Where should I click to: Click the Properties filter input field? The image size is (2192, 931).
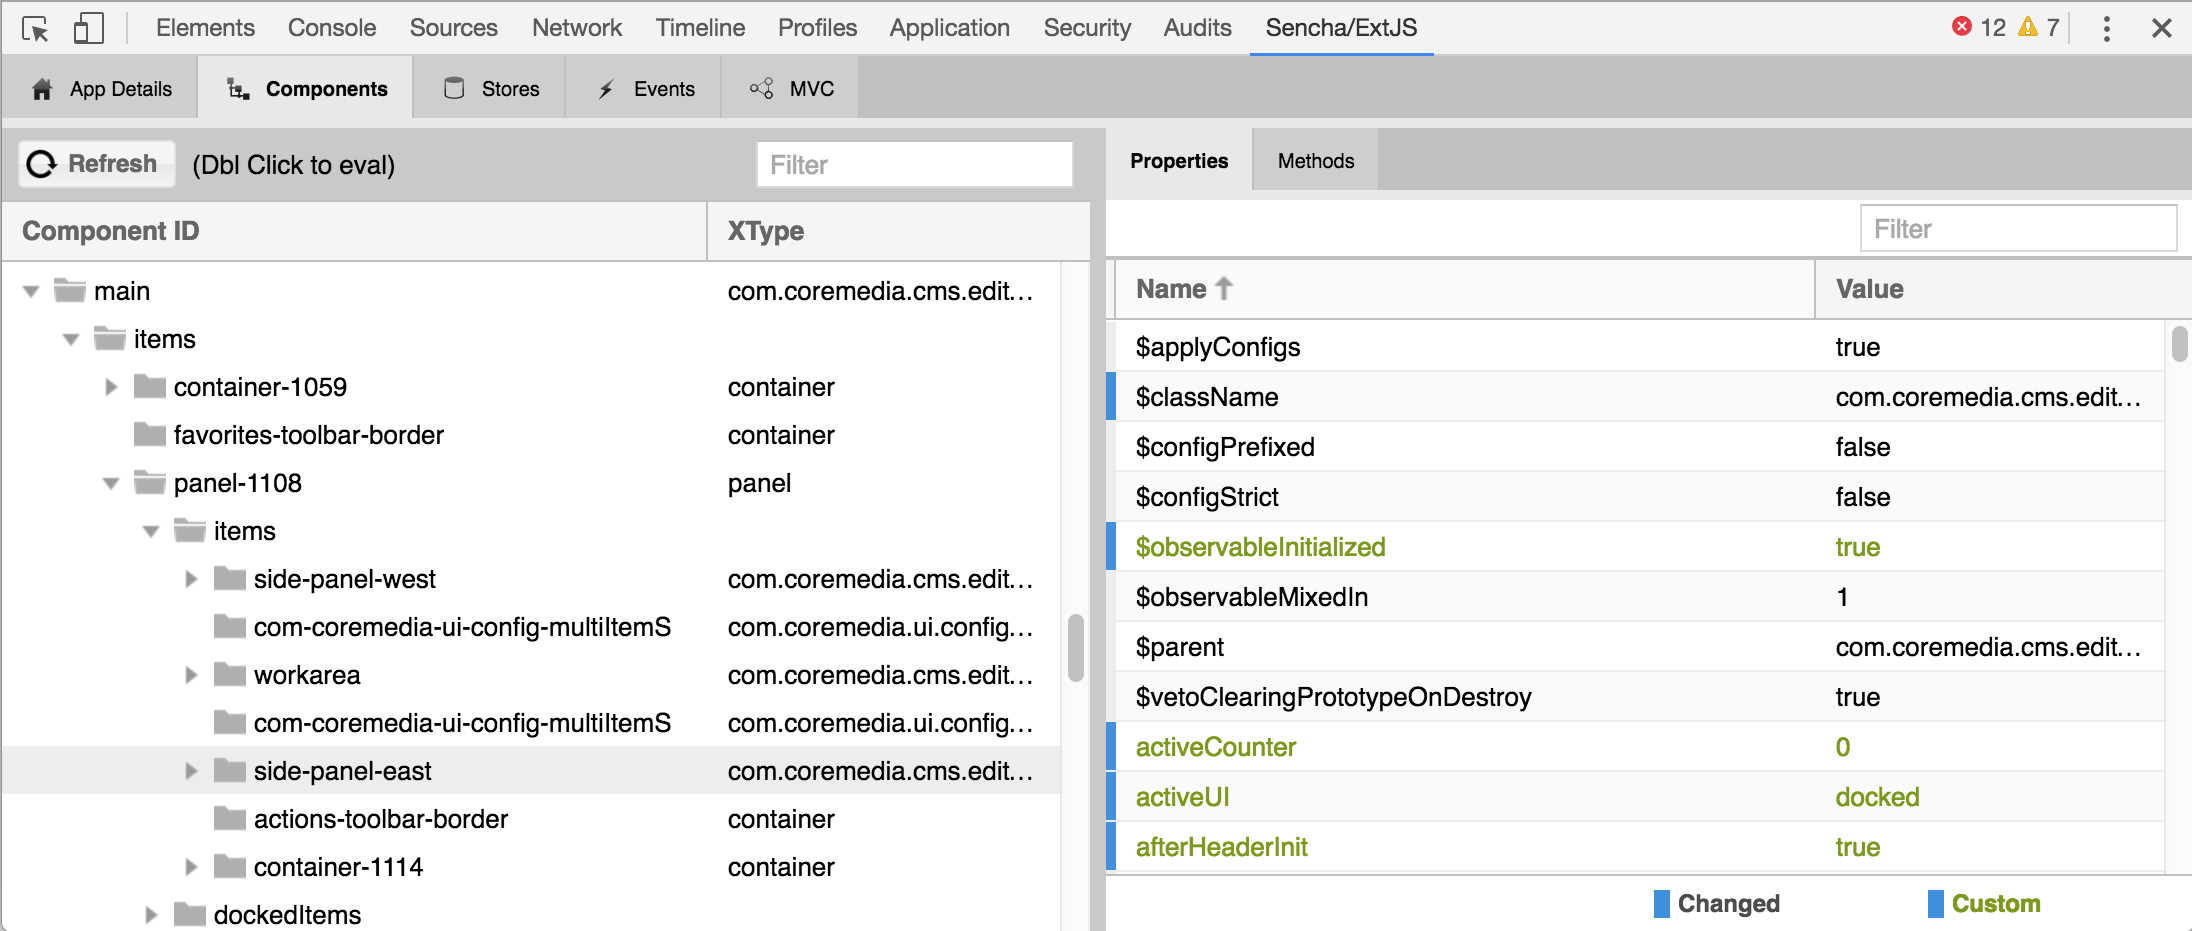click(x=2017, y=228)
